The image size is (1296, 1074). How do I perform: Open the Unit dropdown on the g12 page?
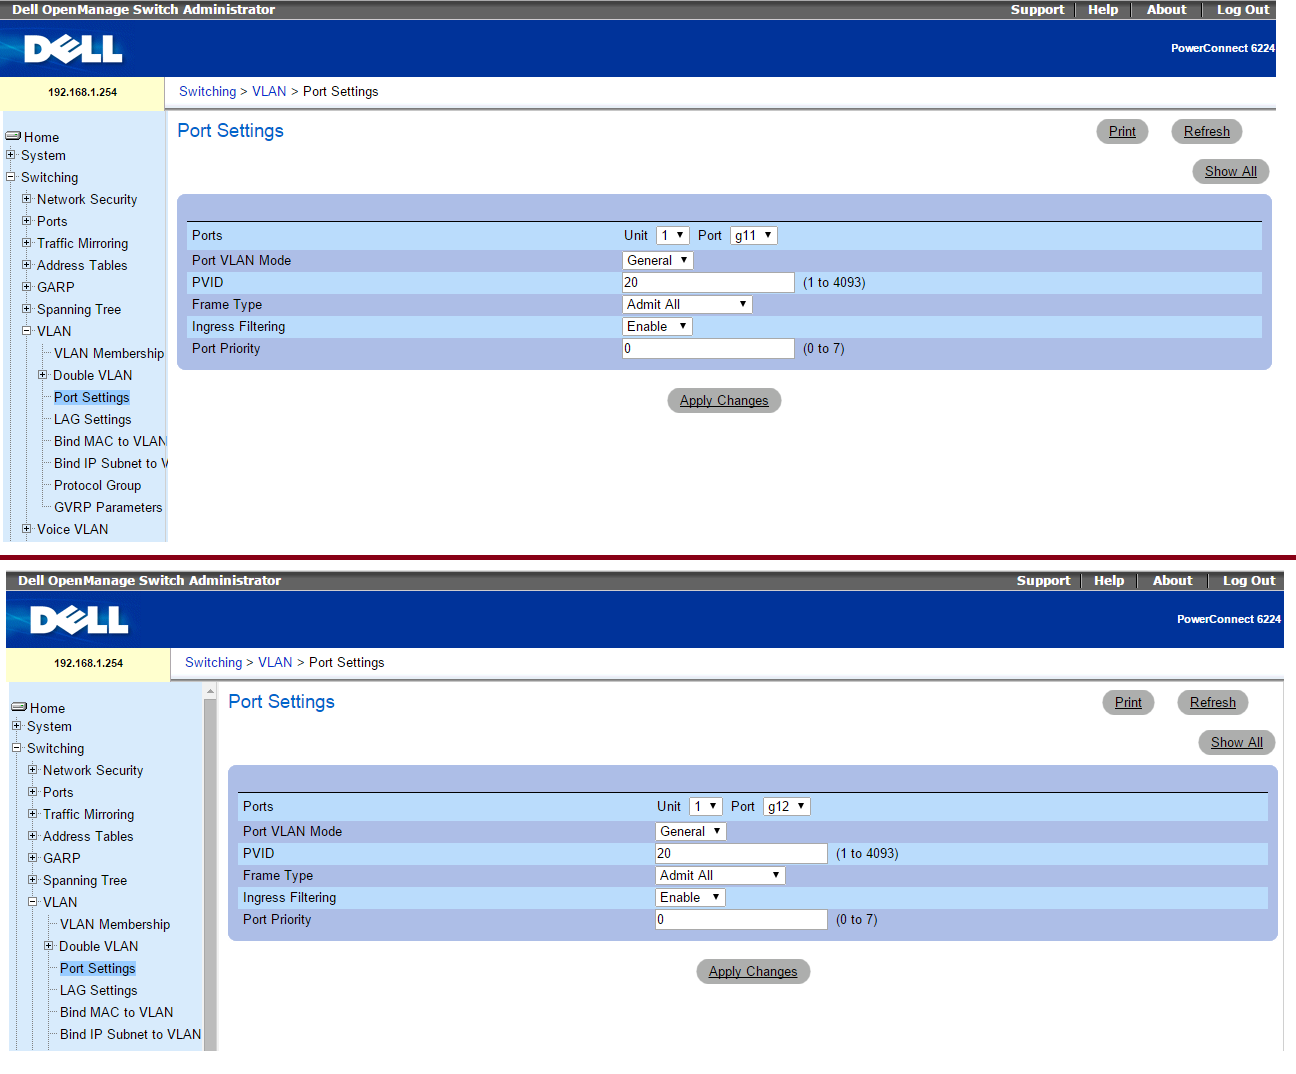click(706, 807)
